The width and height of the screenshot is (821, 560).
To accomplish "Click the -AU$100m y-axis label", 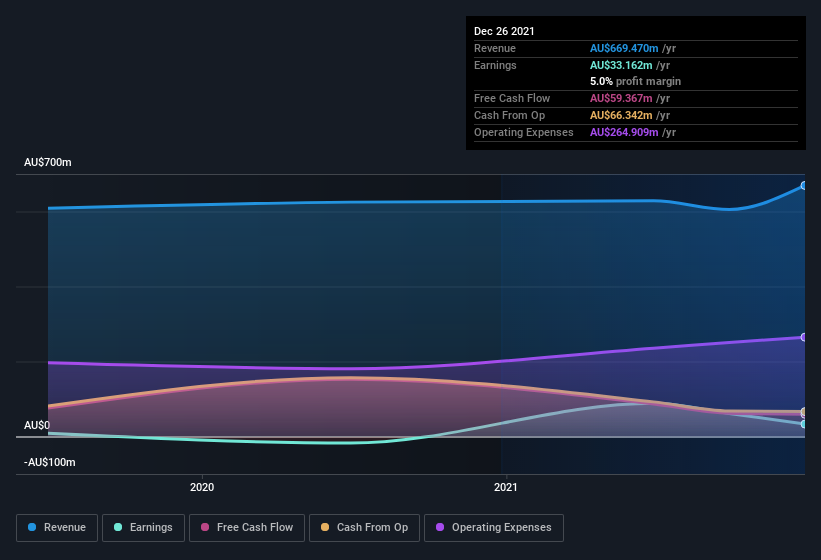I will [50, 462].
